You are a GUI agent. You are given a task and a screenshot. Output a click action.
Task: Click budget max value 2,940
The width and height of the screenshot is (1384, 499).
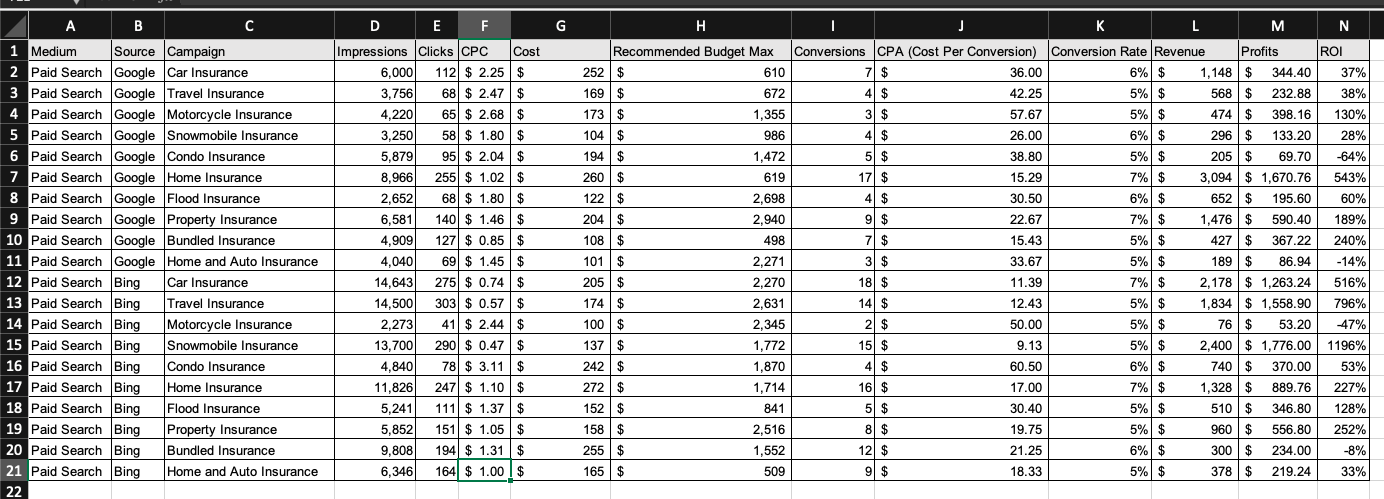(700, 219)
